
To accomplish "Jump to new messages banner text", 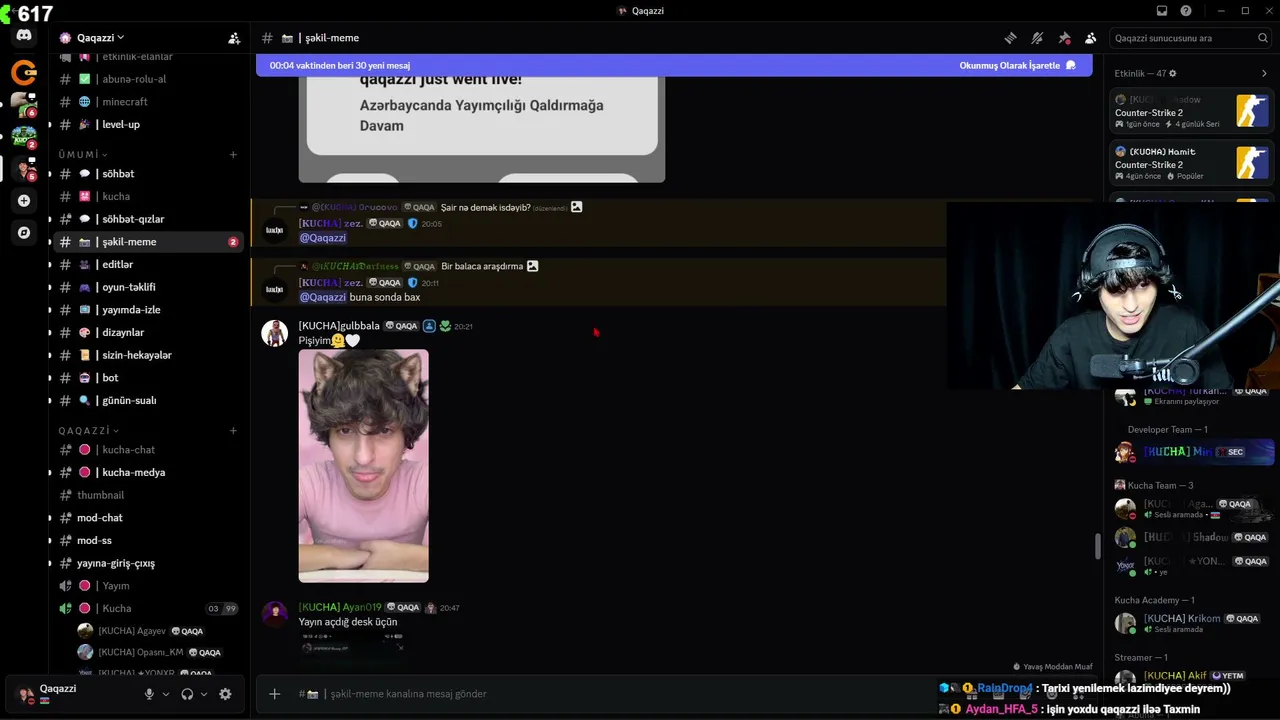I will [x=340, y=65].
